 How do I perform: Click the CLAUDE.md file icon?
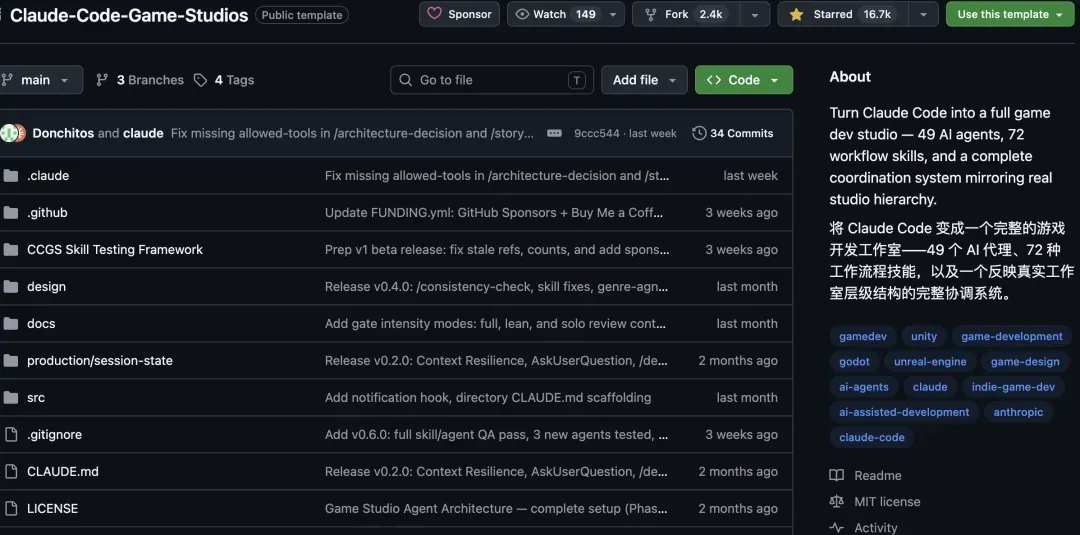[x=10, y=472]
